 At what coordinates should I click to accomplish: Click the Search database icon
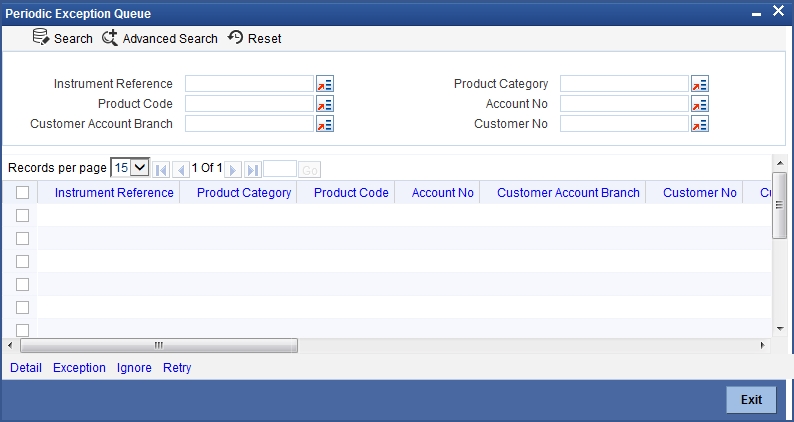click(41, 37)
